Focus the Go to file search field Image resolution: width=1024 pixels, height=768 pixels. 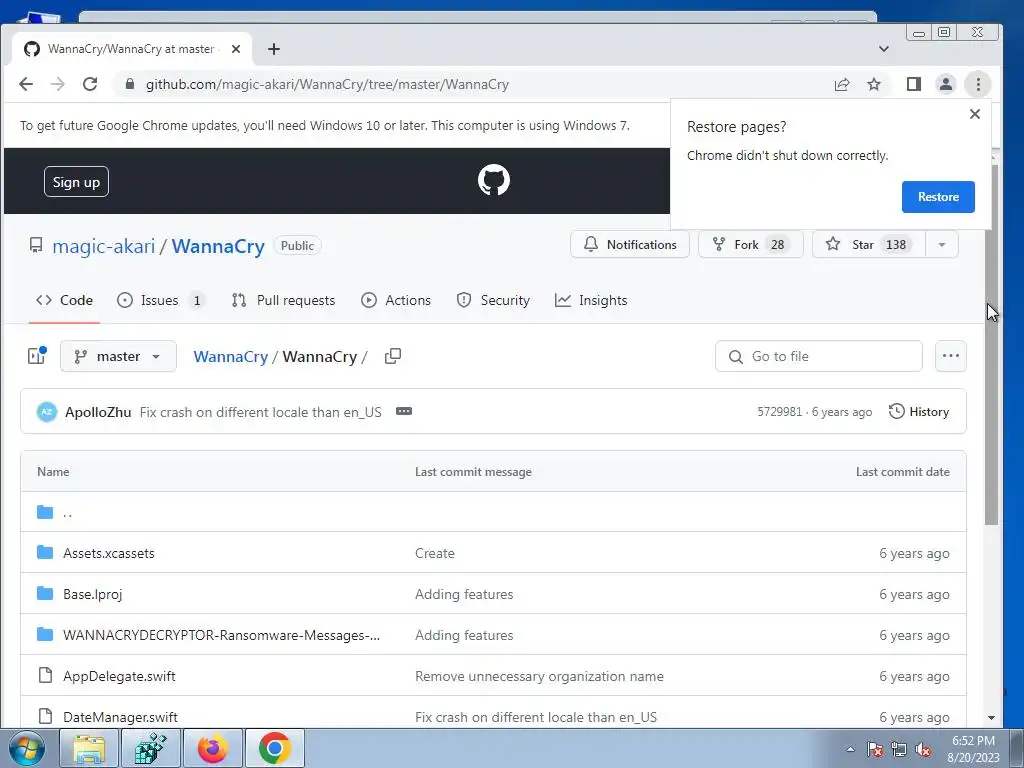click(x=818, y=356)
